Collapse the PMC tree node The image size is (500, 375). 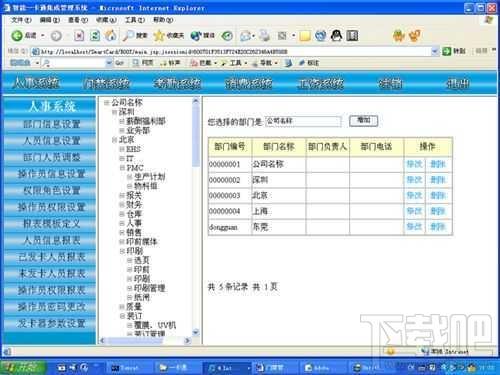122,168
